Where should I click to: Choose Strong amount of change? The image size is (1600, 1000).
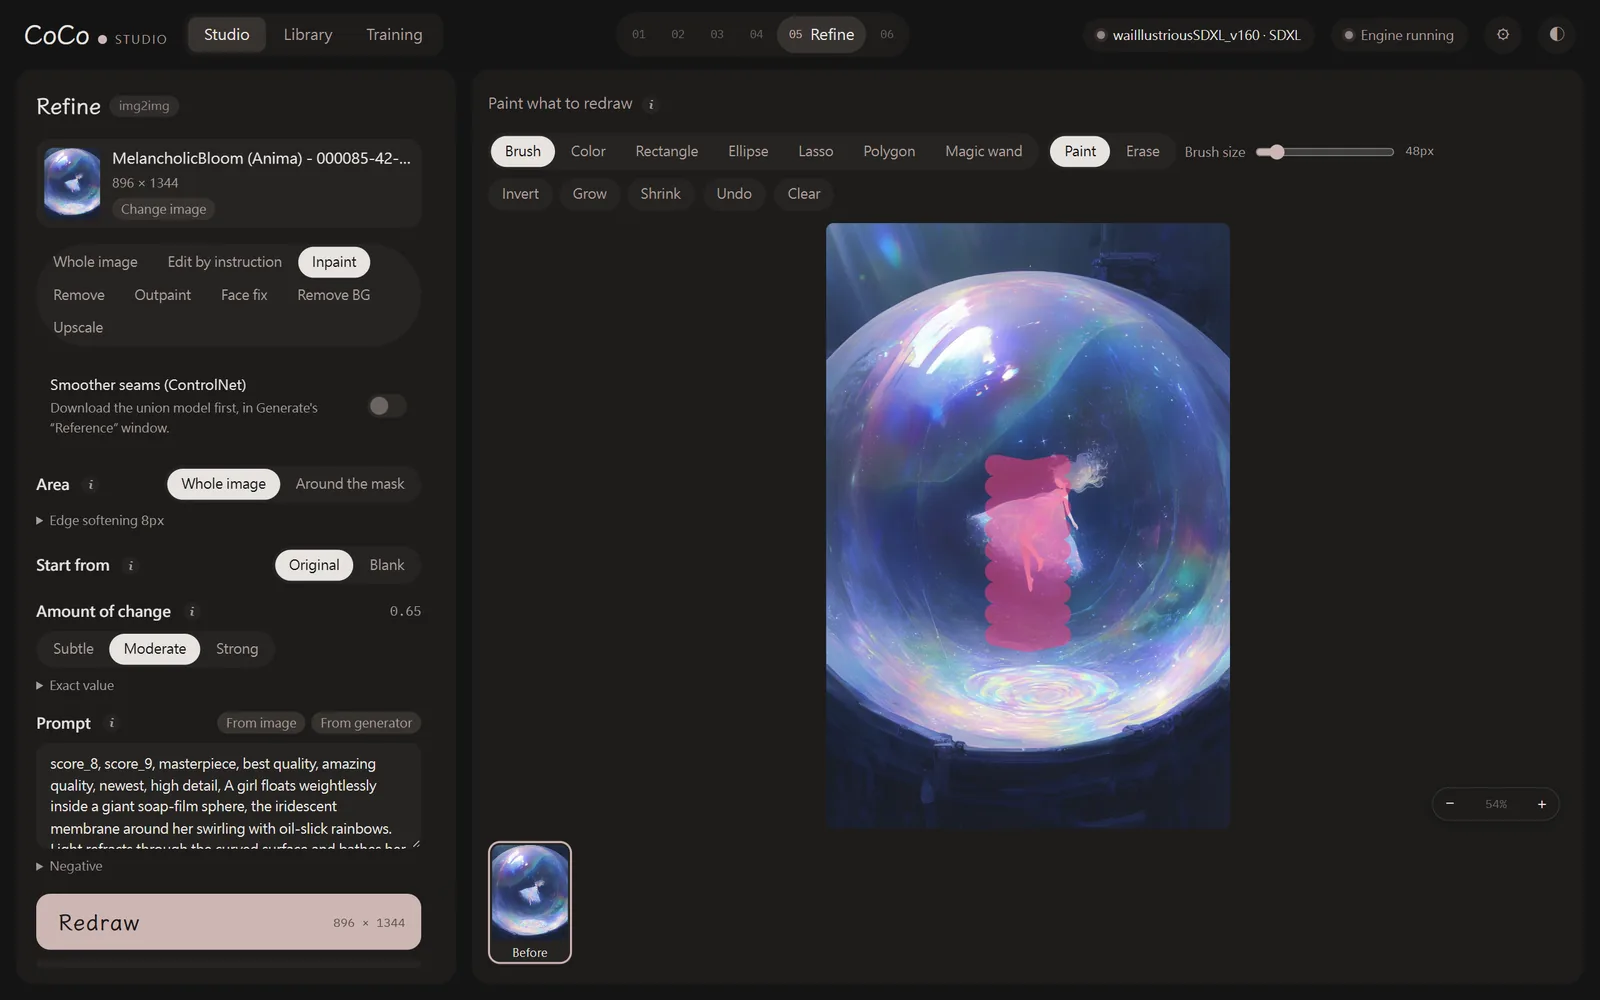(237, 649)
